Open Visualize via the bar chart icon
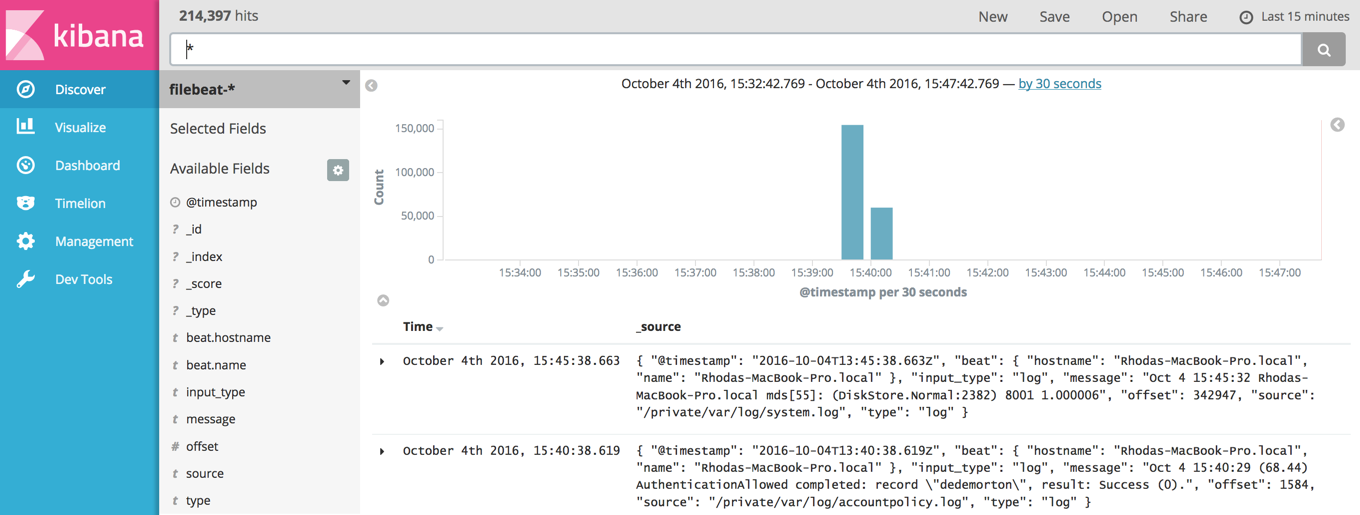Image resolution: width=1360 pixels, height=515 pixels. pos(26,127)
